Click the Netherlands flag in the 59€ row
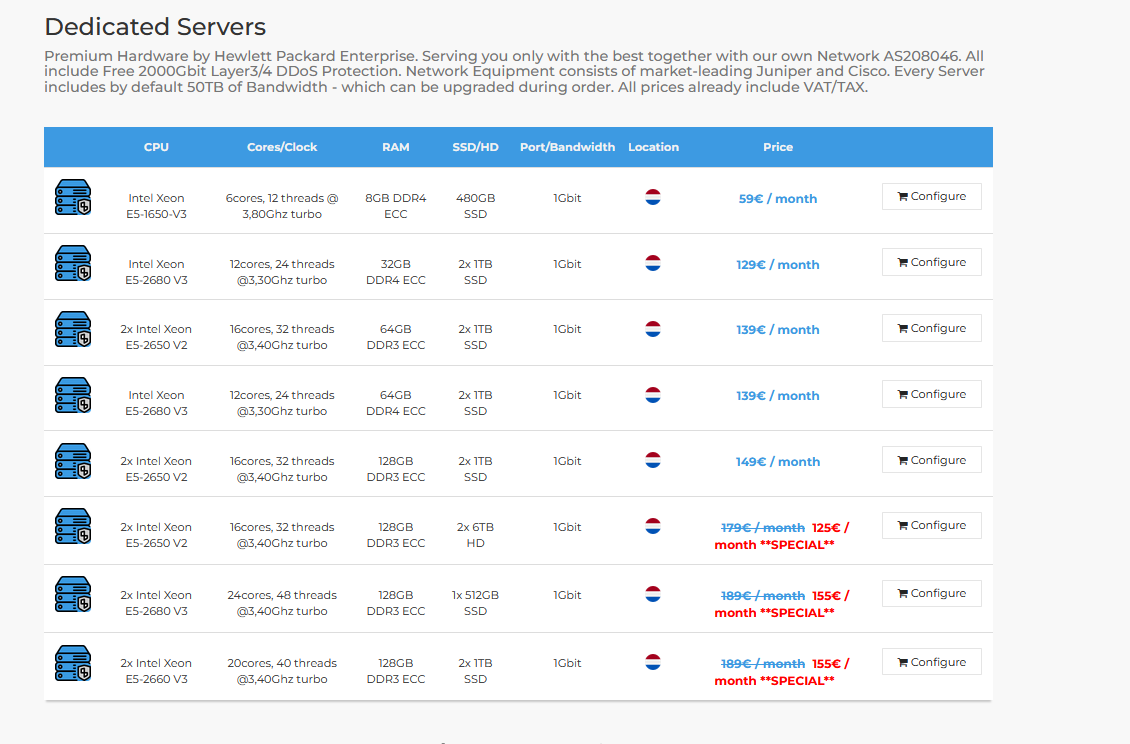This screenshot has height=744, width=1130. [653, 197]
